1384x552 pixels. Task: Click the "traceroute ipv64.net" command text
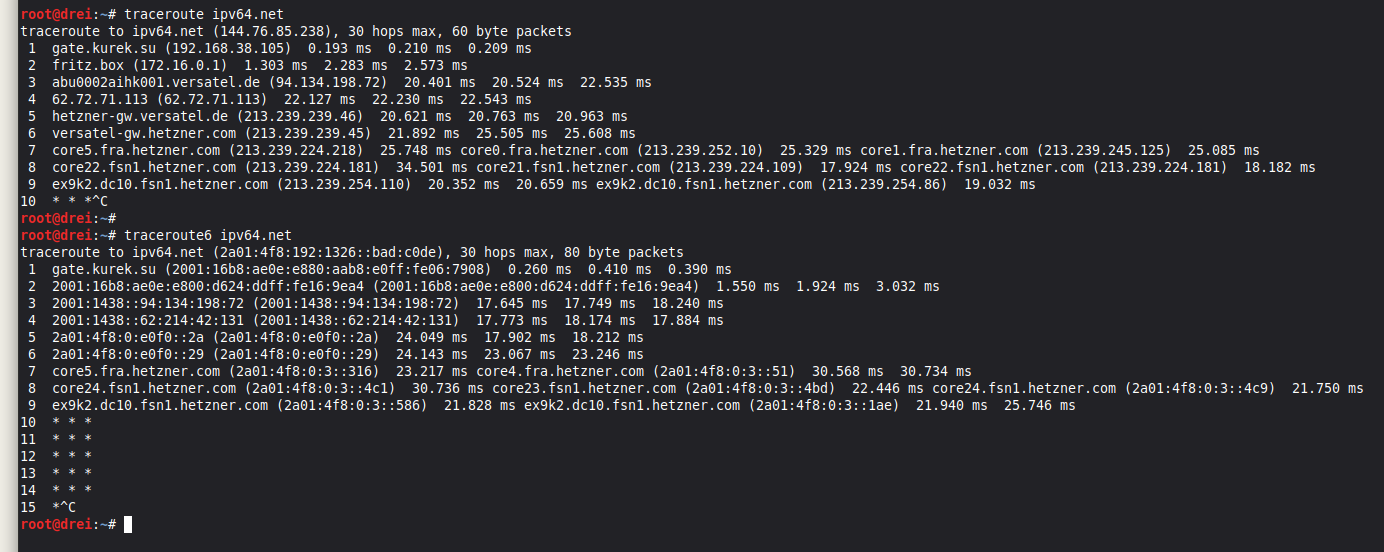(208, 14)
